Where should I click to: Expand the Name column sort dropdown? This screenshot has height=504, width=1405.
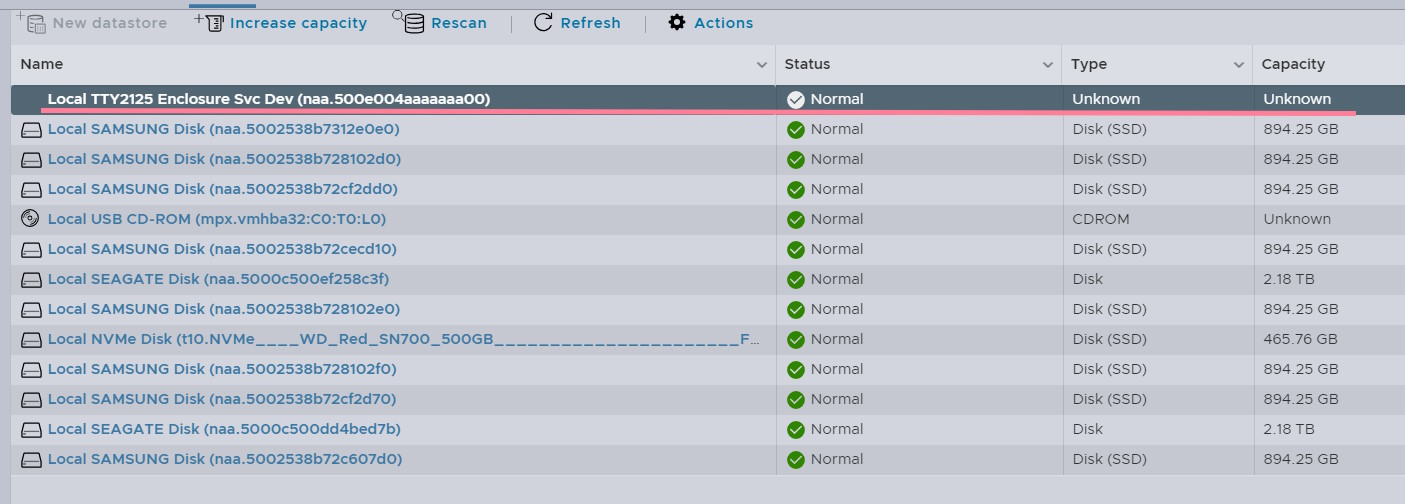pos(763,65)
